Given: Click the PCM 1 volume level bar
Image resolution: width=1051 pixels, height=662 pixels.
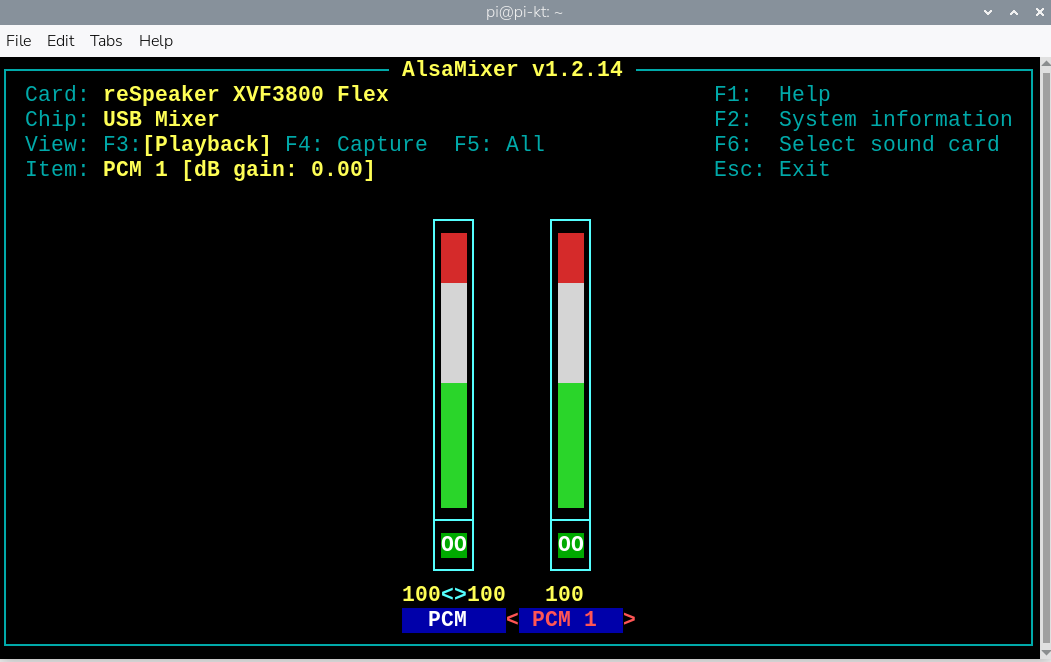Looking at the screenshot, I should tap(571, 370).
